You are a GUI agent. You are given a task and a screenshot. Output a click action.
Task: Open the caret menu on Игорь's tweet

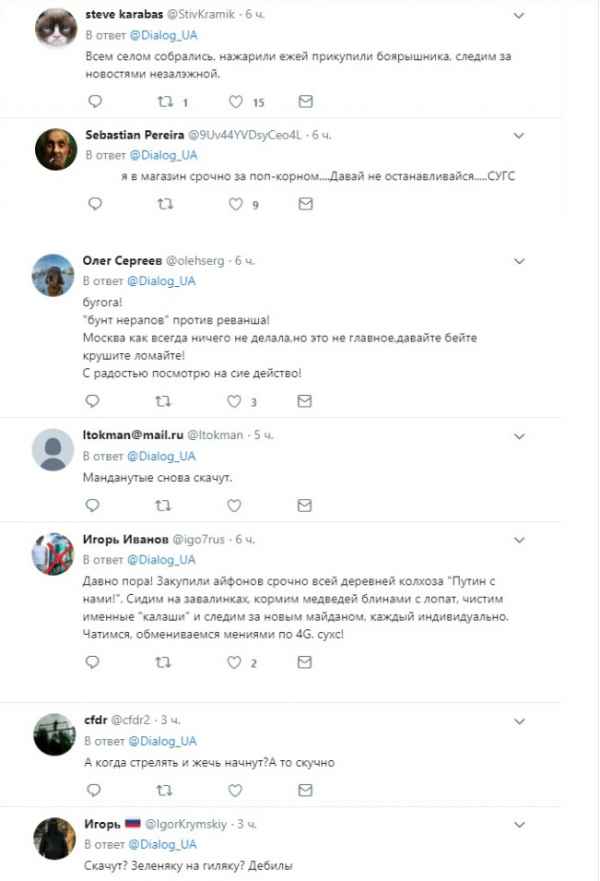click(518, 824)
